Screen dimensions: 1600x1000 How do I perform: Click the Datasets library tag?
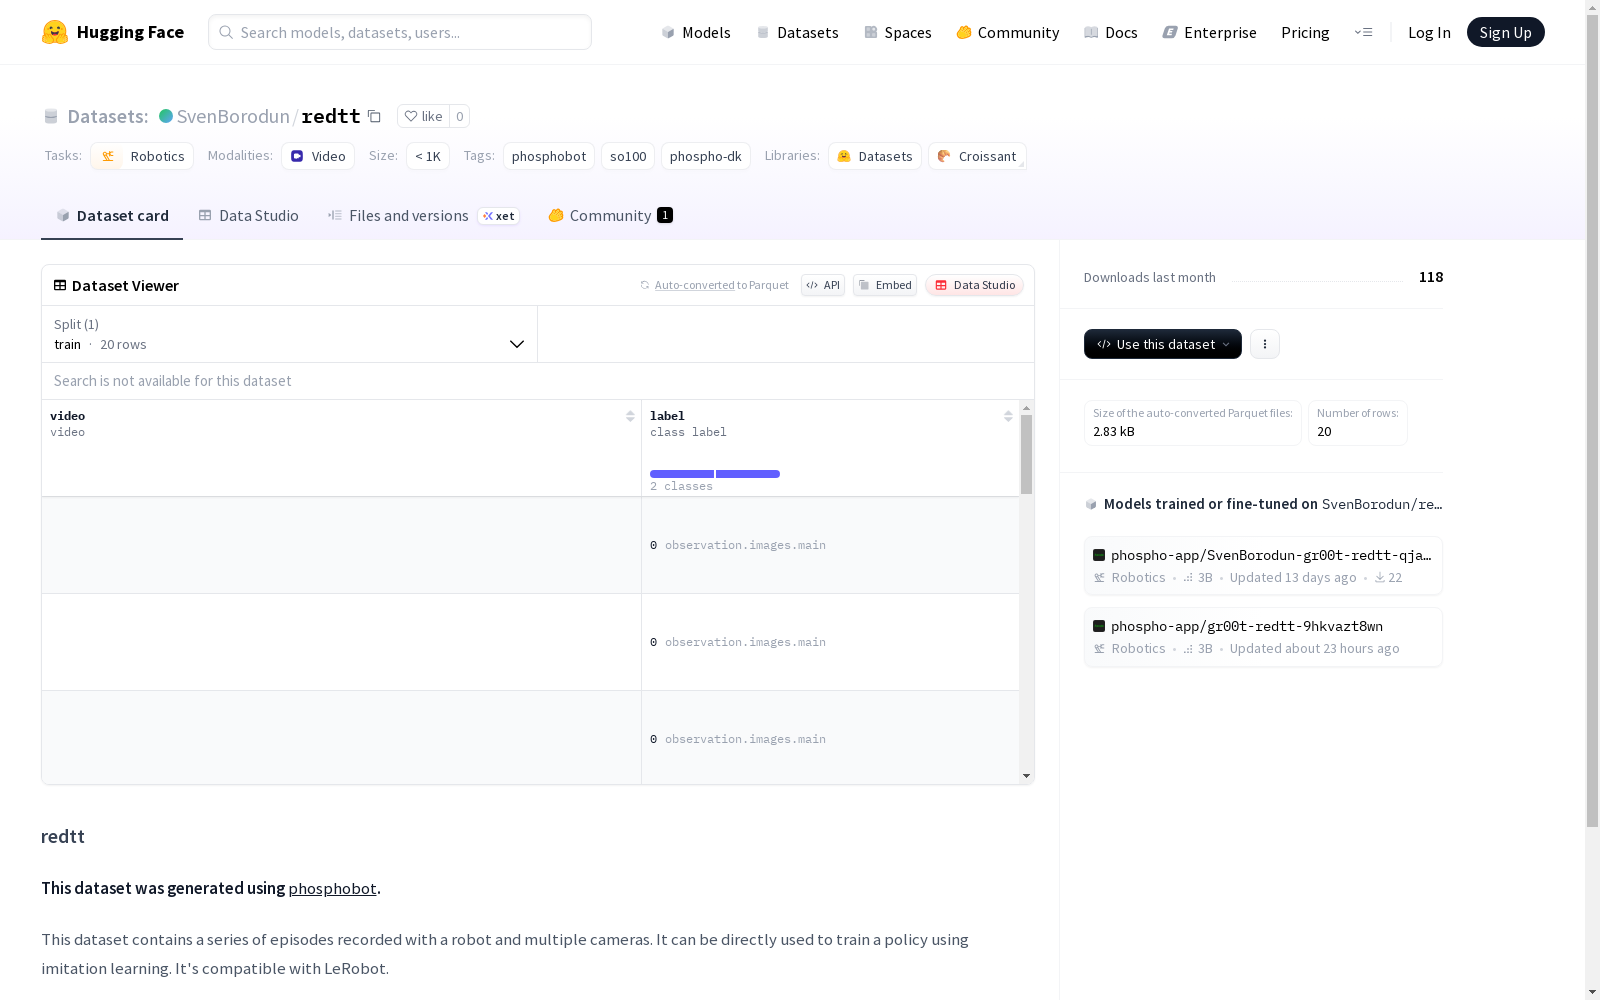pos(875,156)
